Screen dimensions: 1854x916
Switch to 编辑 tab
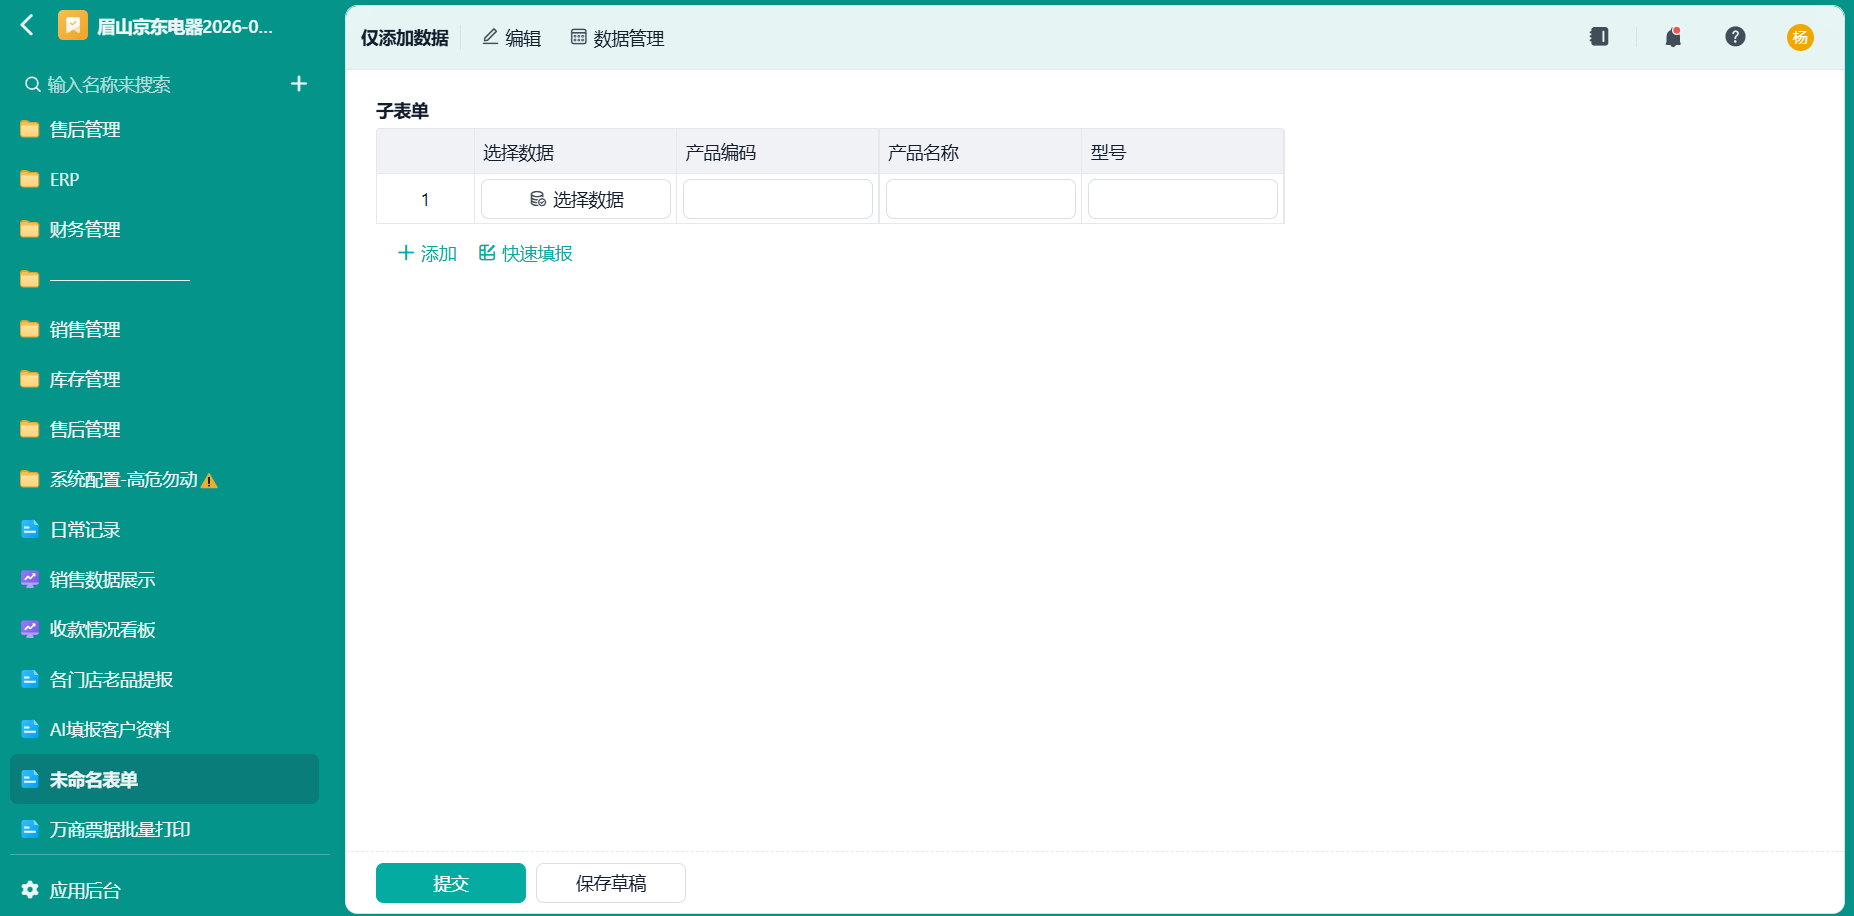(511, 38)
